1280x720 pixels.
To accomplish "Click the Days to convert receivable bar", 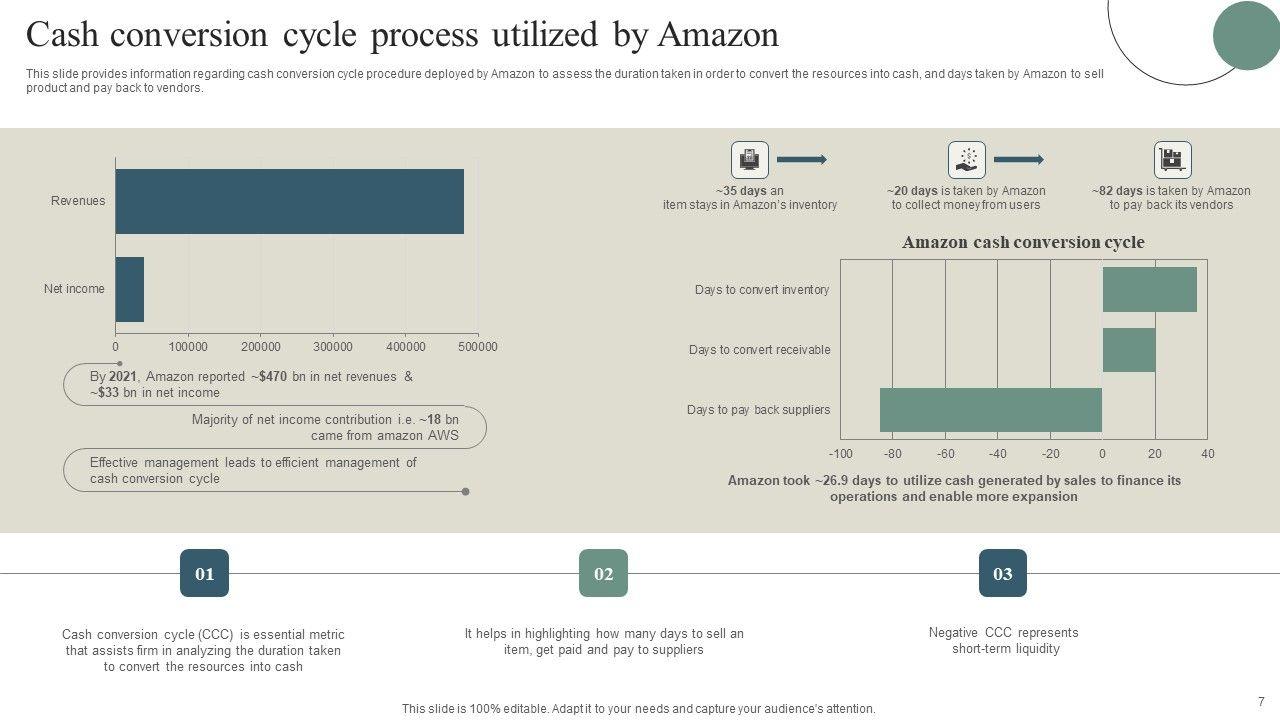I will pyautogui.click(x=1128, y=350).
